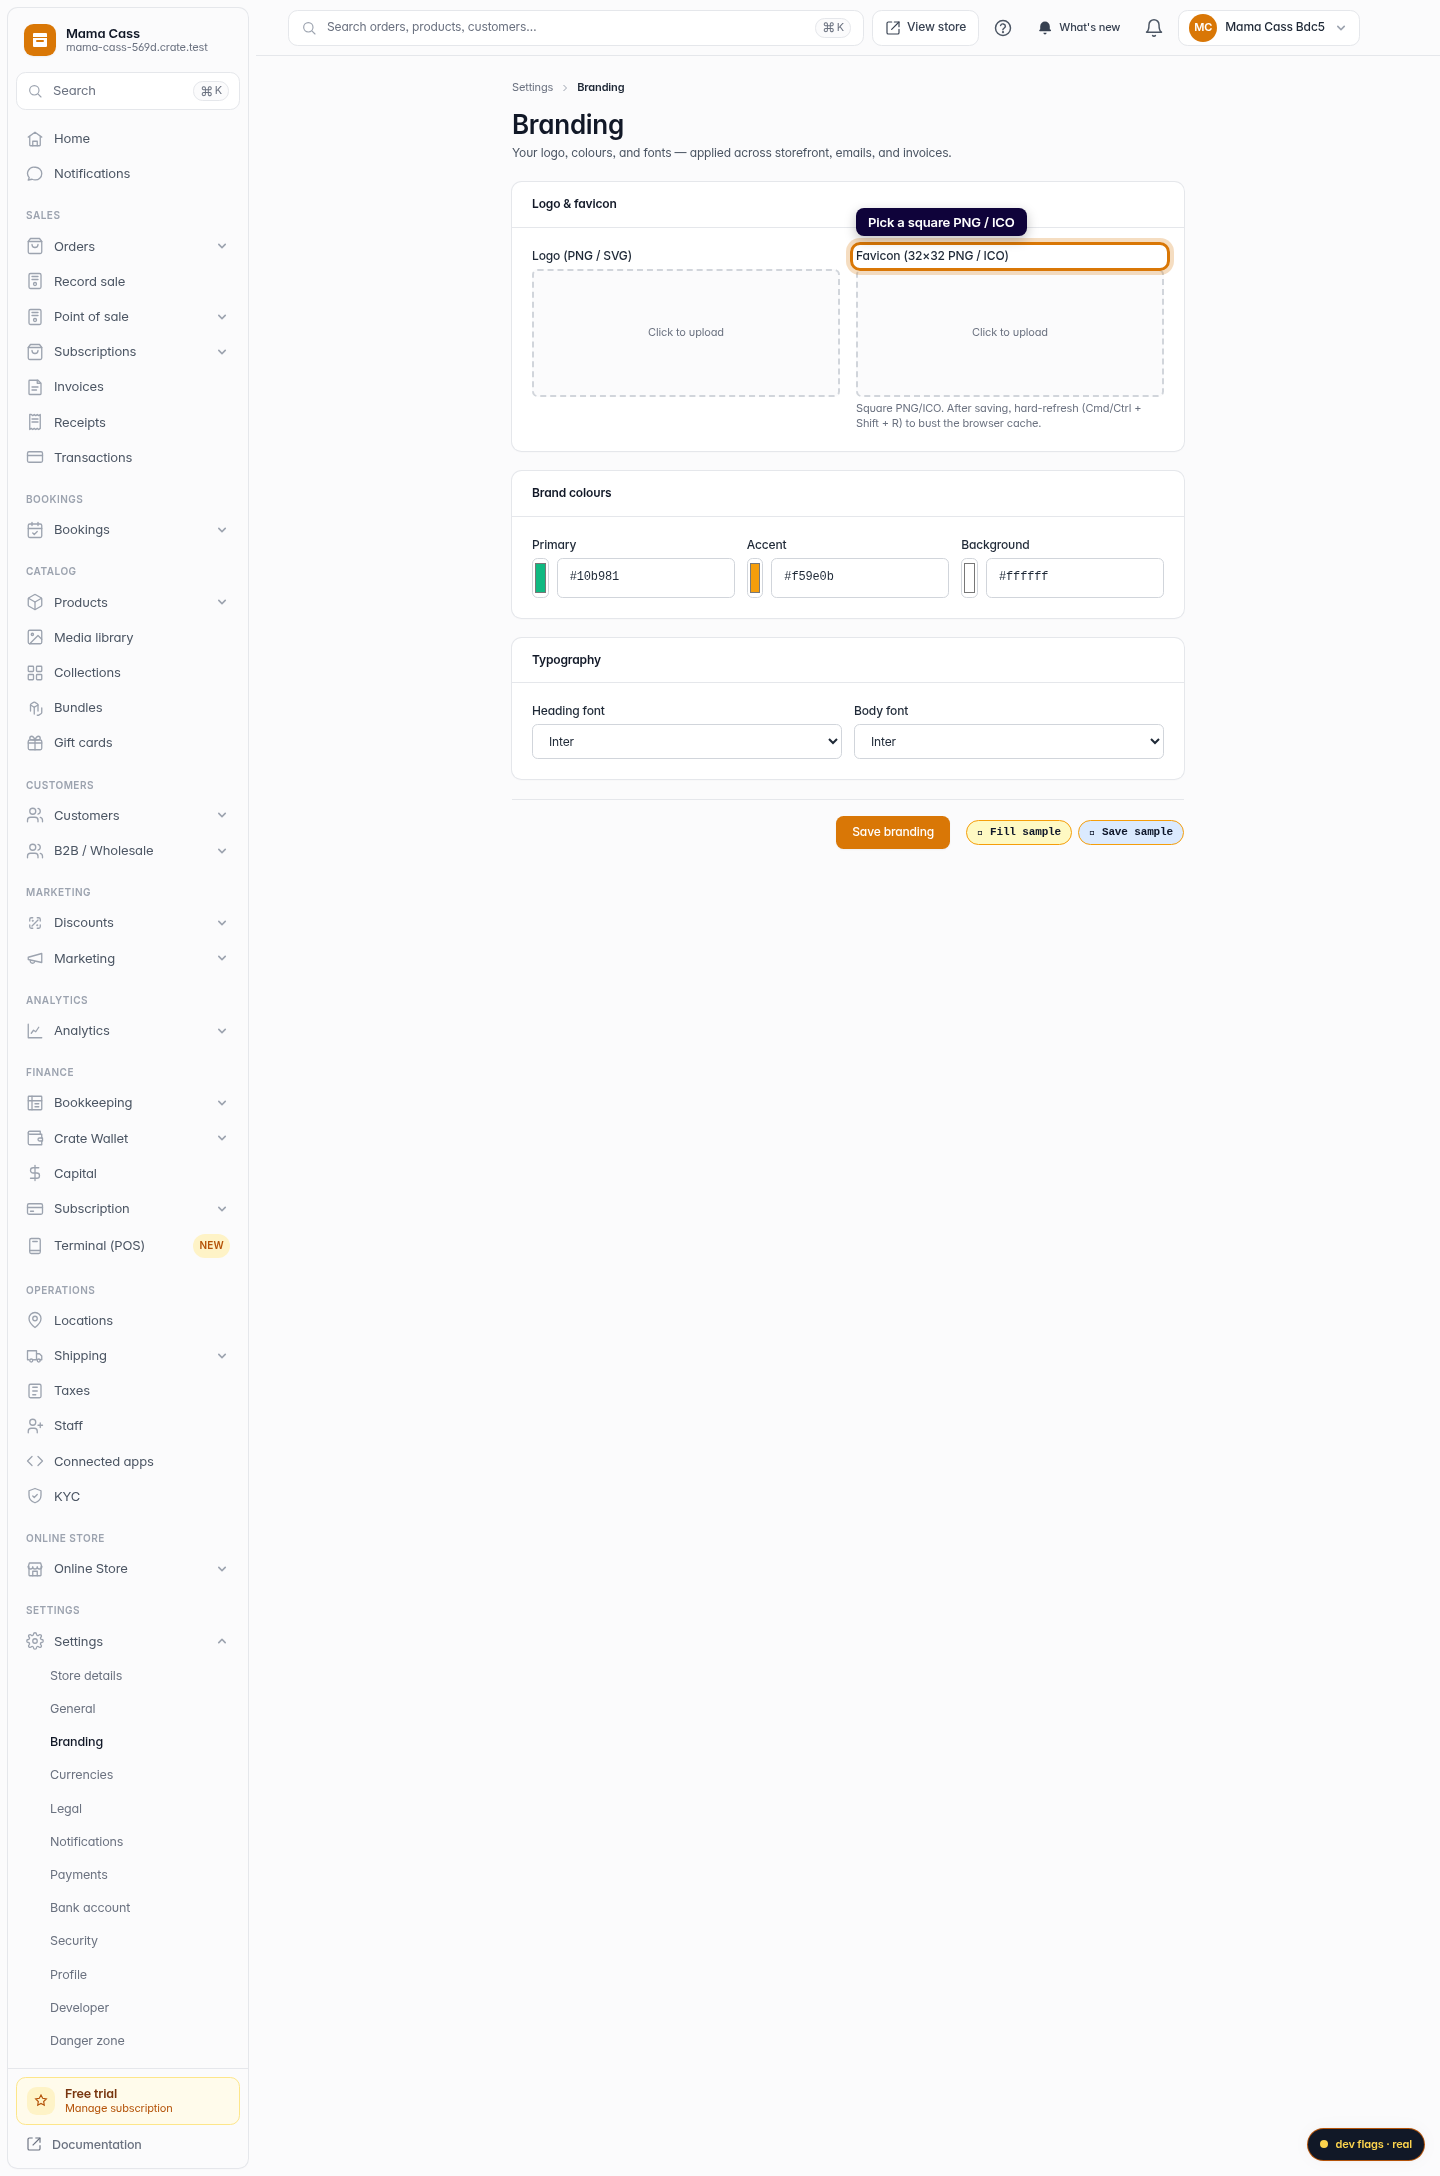
Task: Expand the Subscriptions submenu
Action: [x=222, y=352]
